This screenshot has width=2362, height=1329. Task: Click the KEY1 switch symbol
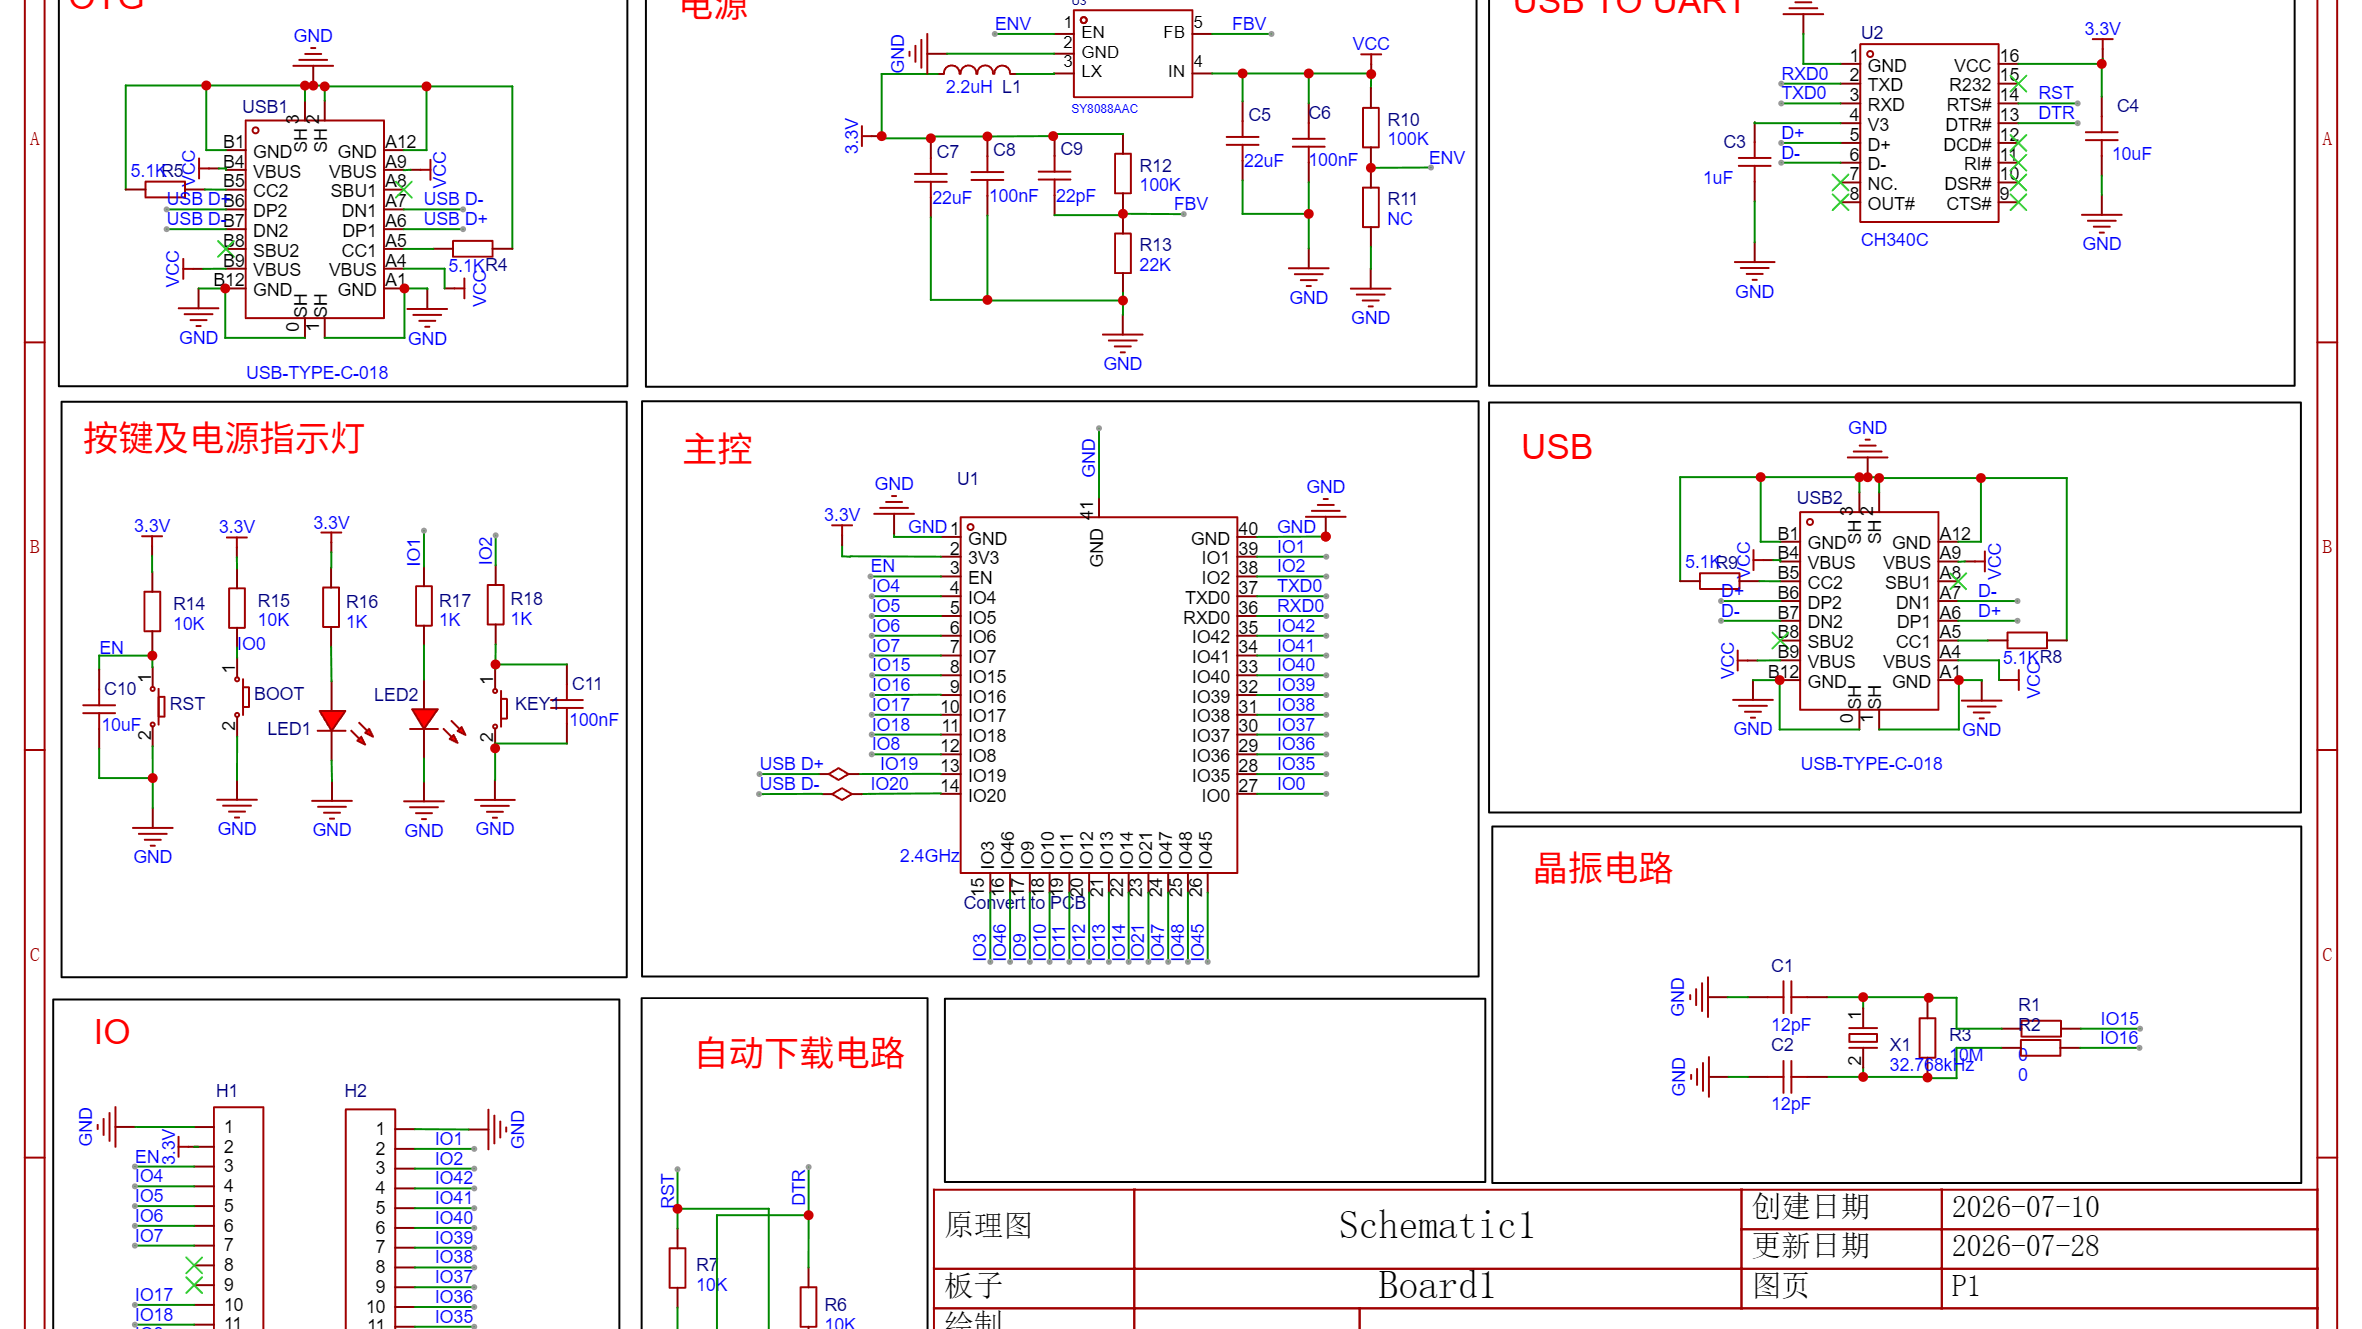pyautogui.click(x=498, y=707)
